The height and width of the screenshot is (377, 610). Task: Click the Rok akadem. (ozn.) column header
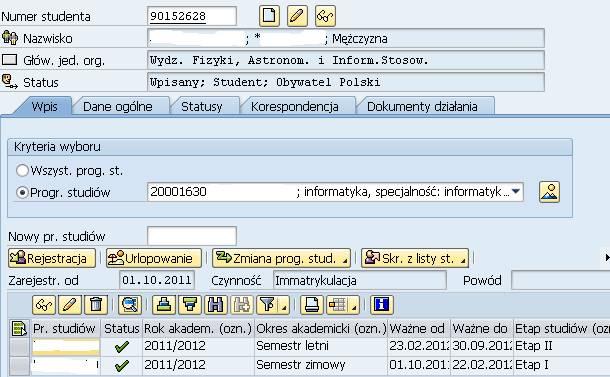coord(198,328)
